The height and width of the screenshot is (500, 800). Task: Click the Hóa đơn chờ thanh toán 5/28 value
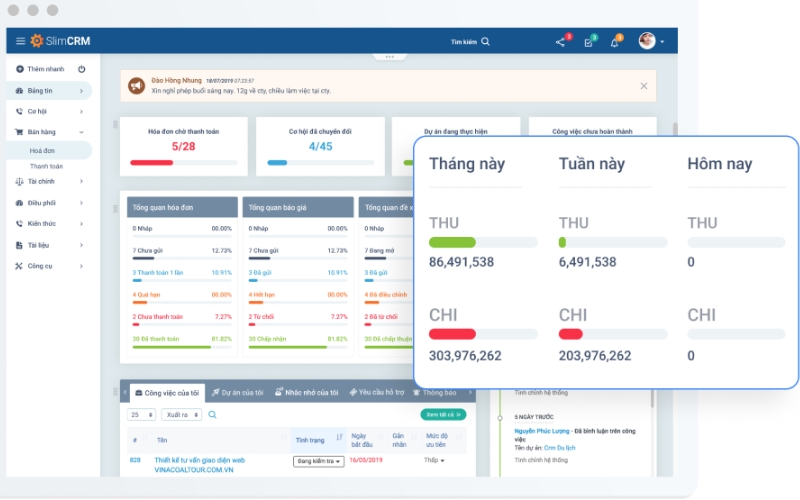point(183,146)
